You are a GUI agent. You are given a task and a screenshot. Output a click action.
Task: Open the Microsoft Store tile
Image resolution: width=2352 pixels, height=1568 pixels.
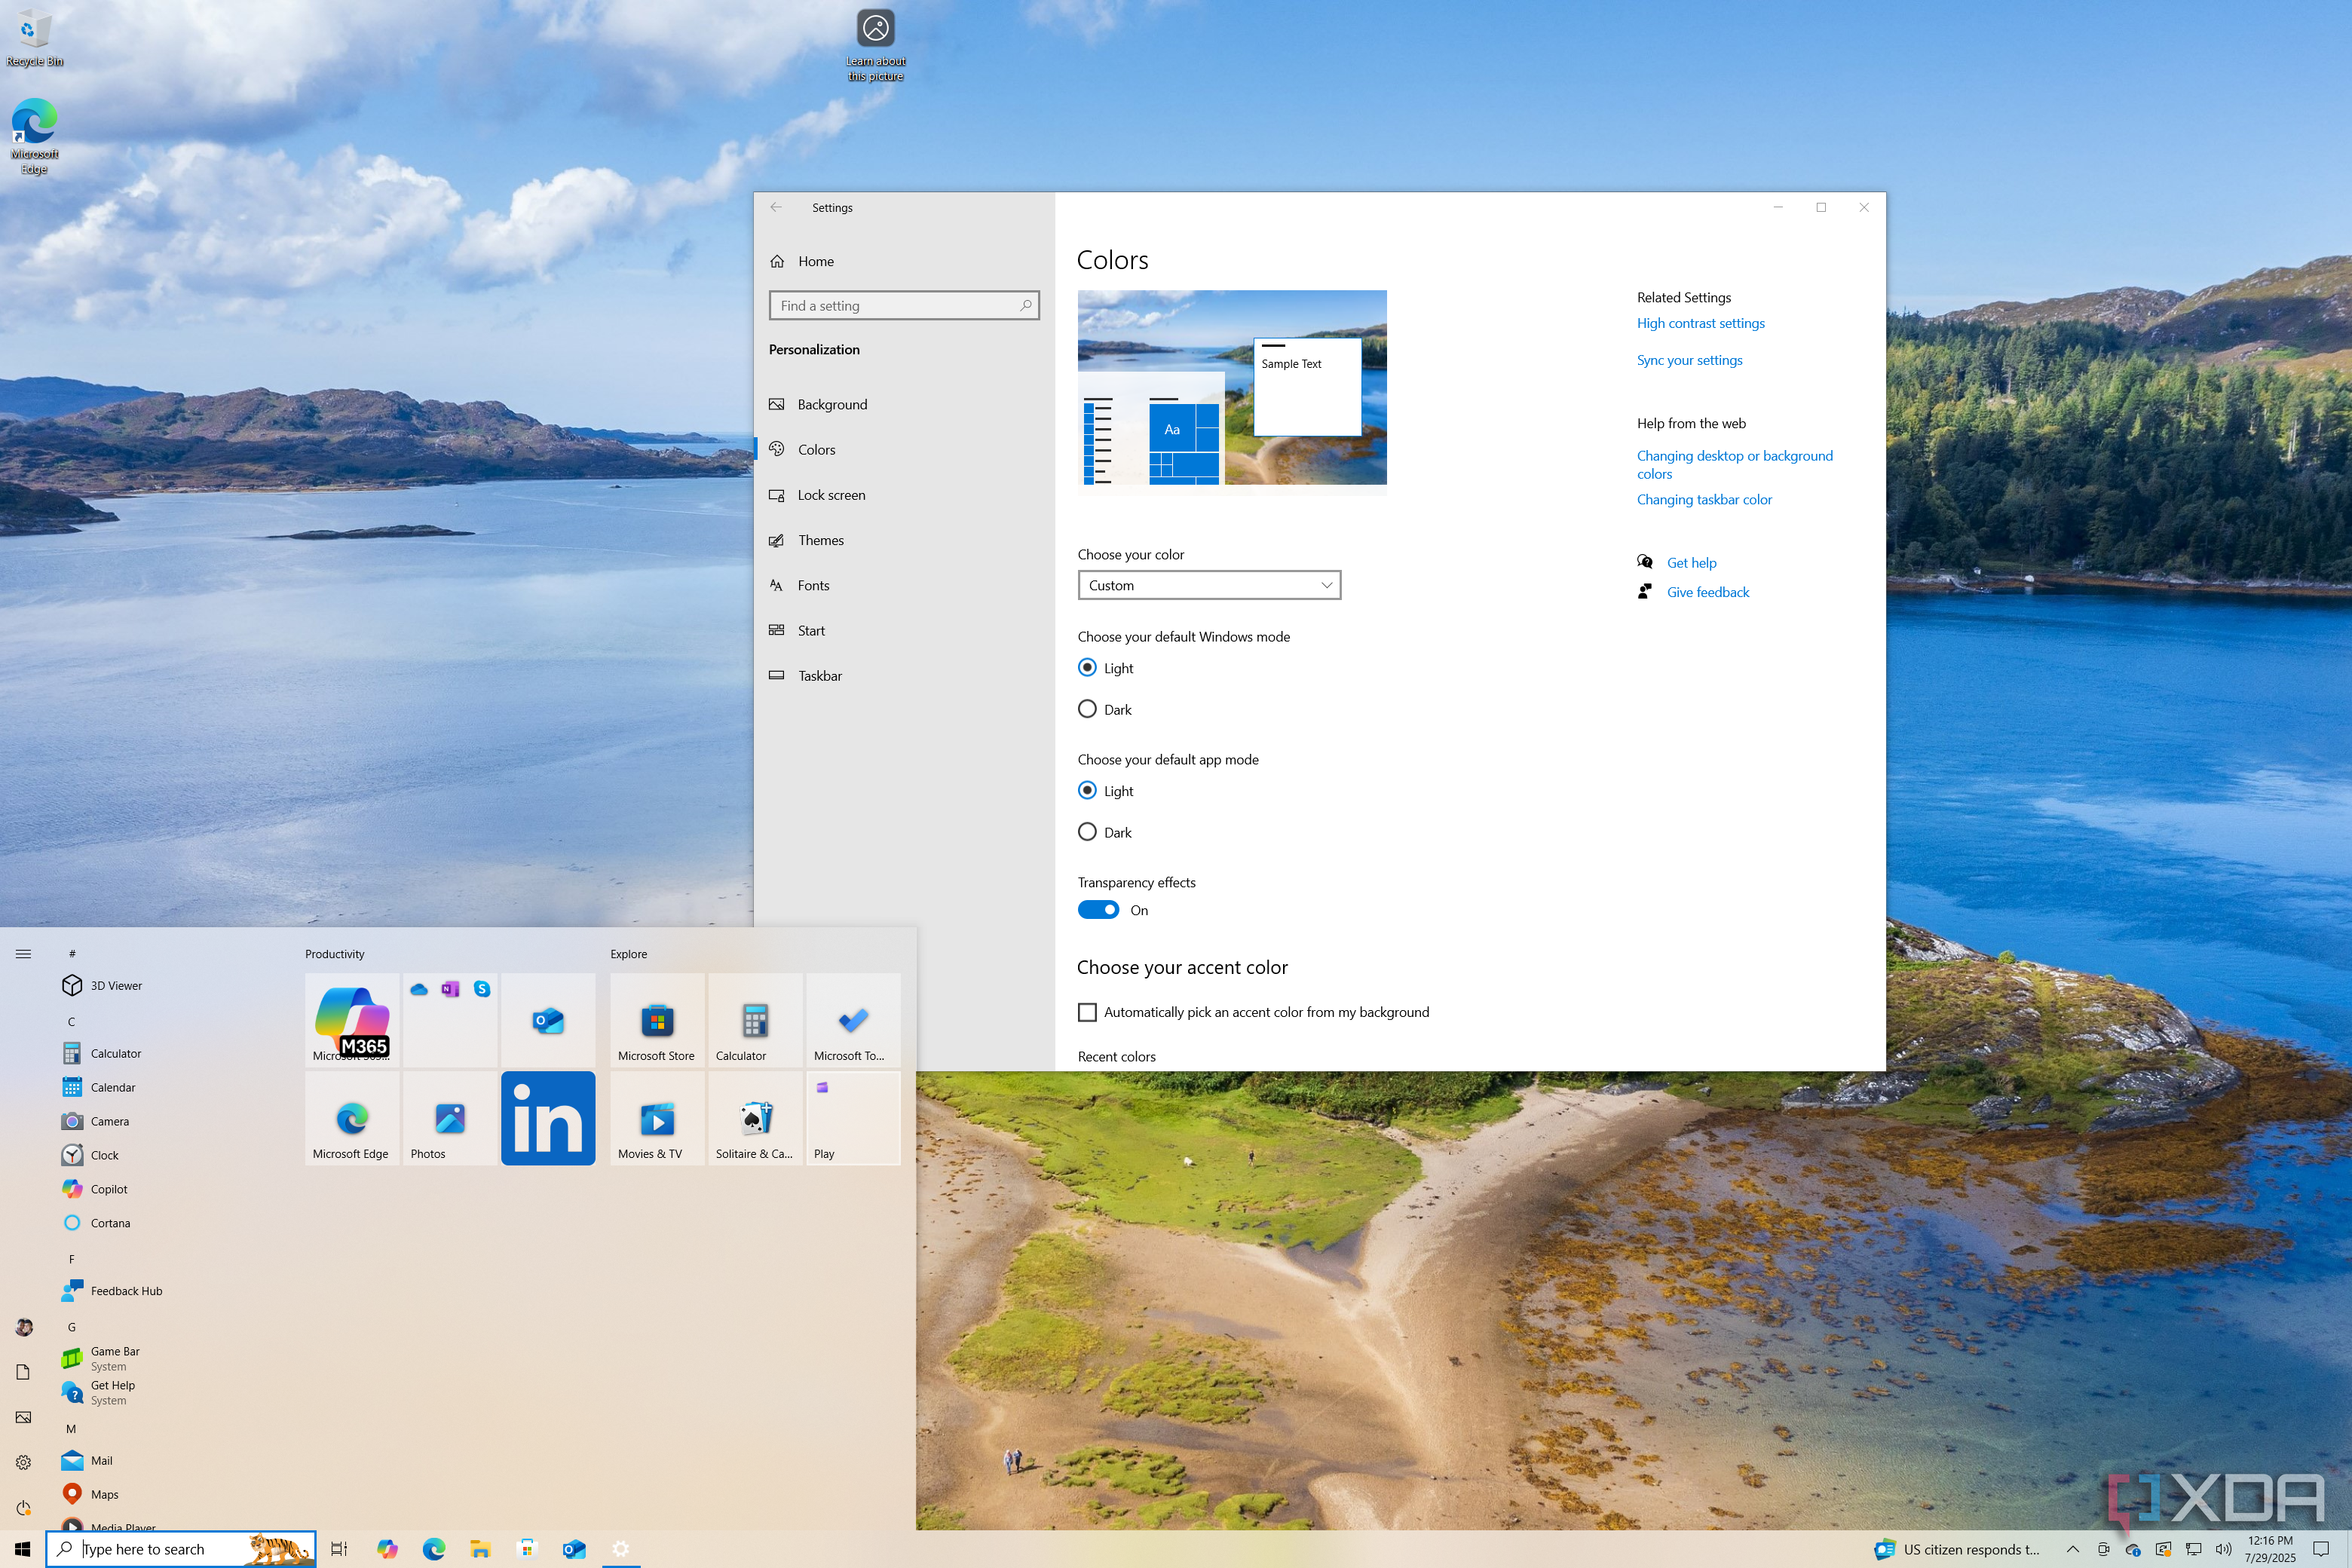tap(657, 1020)
